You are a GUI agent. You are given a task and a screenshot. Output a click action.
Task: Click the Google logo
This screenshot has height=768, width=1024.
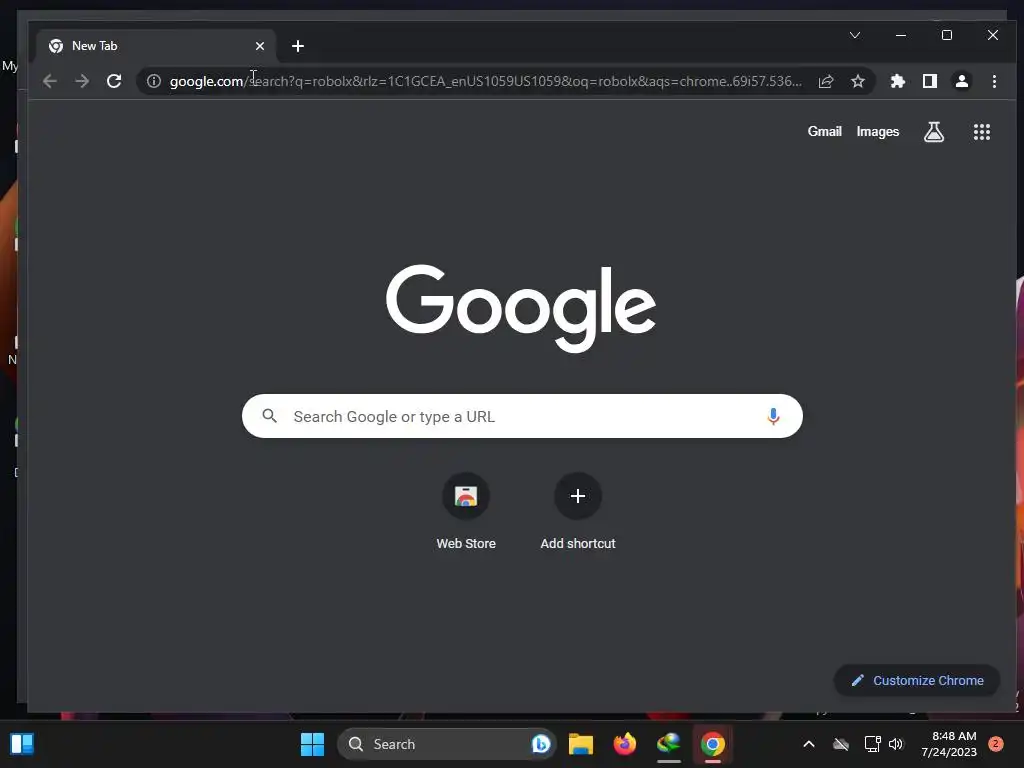520,308
